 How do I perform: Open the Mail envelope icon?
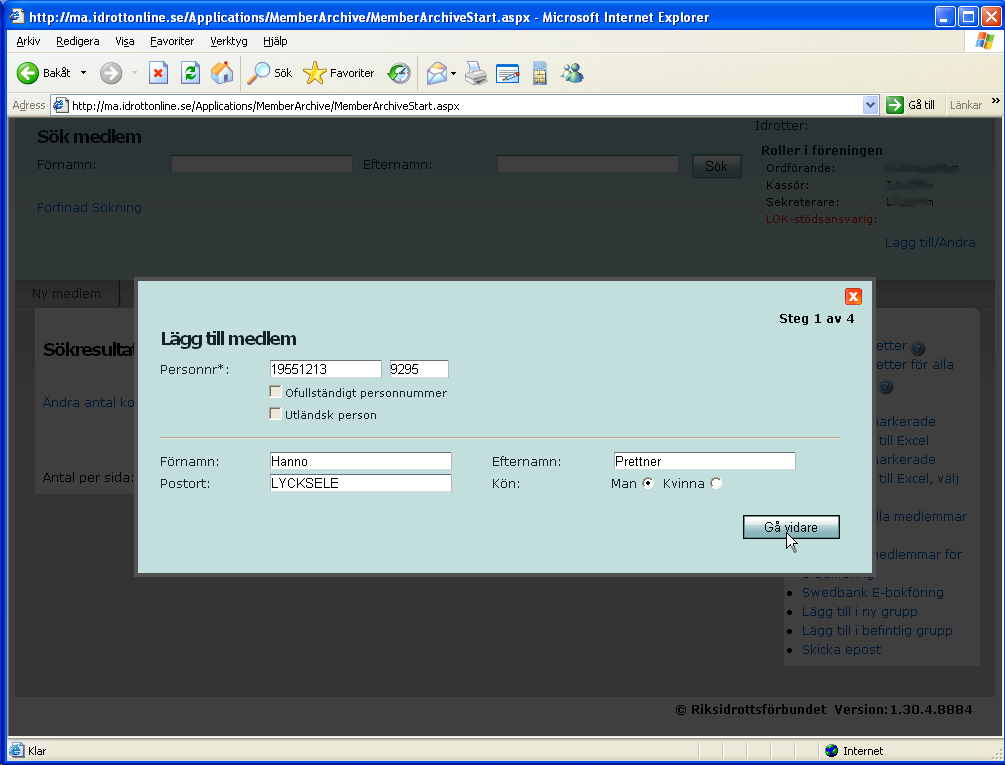[x=436, y=73]
